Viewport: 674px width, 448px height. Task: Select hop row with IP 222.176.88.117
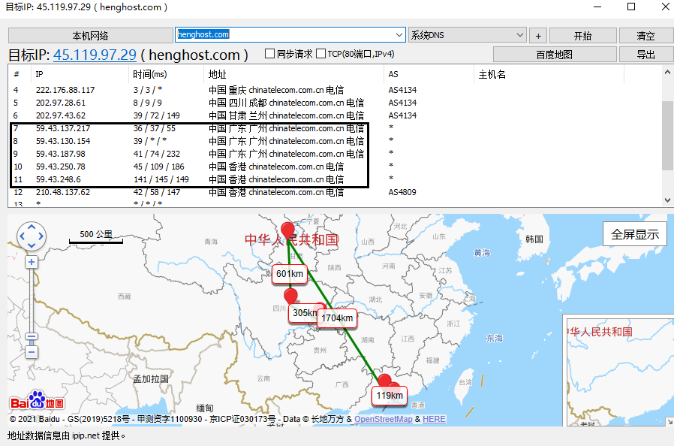click(335, 90)
